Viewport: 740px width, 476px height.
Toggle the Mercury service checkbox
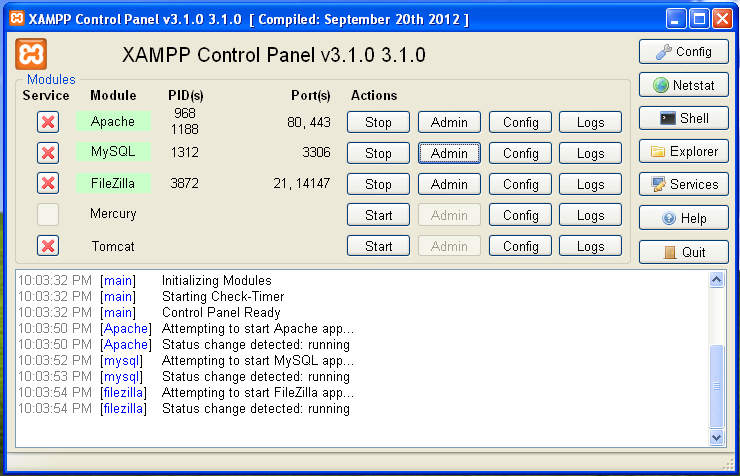tap(48, 215)
